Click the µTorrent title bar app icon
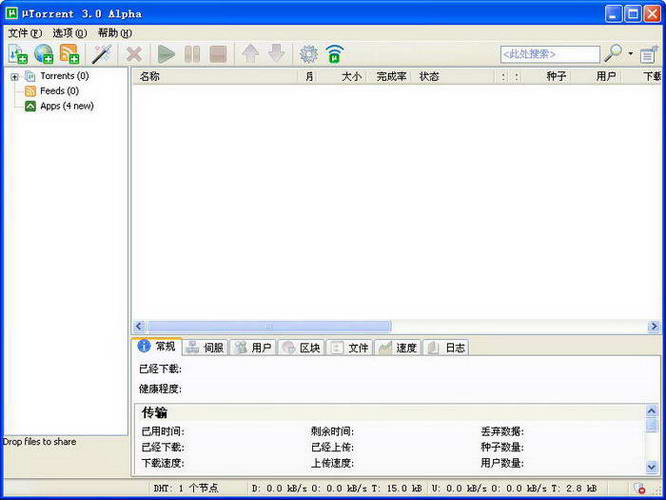Viewport: 666px width, 500px height. (x=12, y=13)
